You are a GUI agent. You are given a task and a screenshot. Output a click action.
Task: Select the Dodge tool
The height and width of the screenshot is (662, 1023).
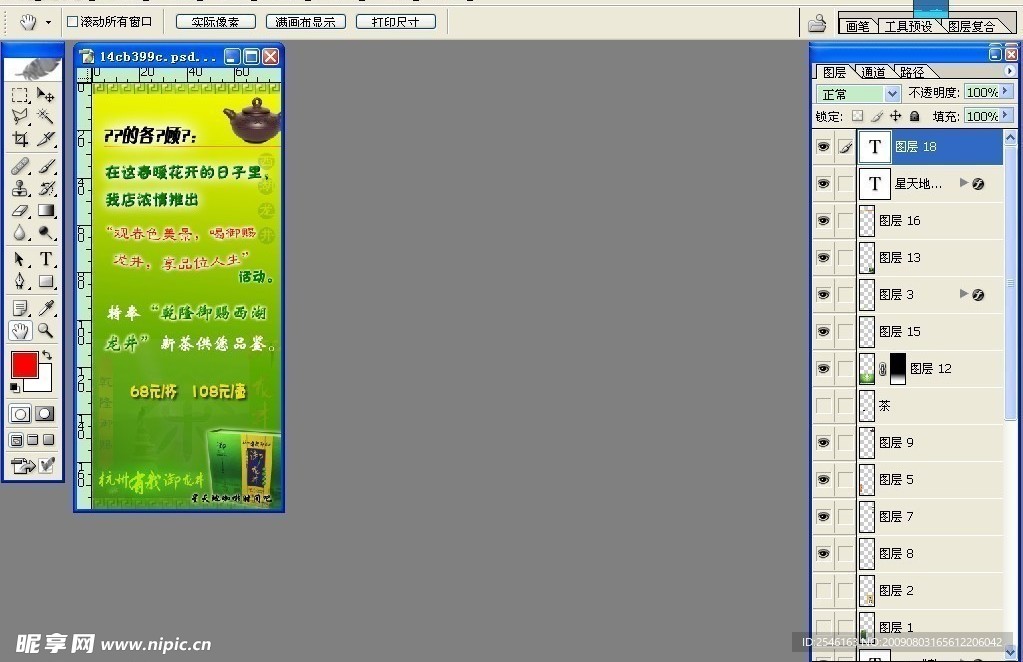tap(46, 232)
